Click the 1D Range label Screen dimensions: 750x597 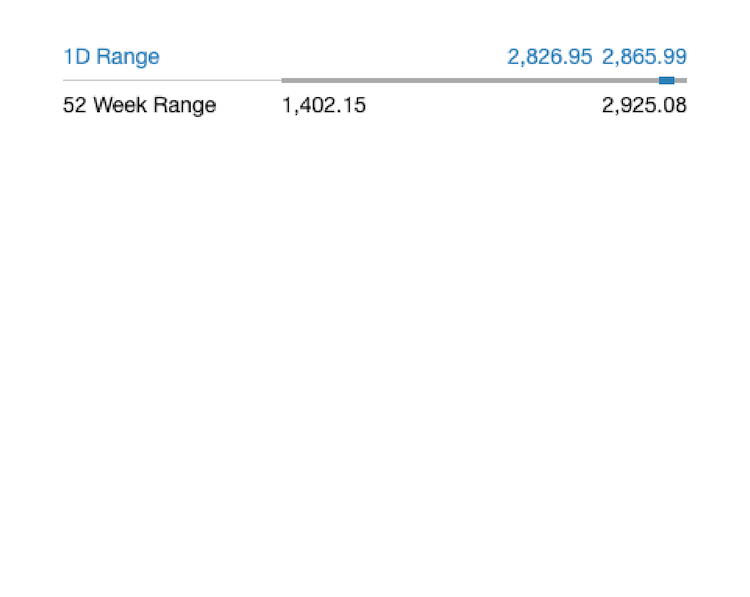tap(111, 57)
